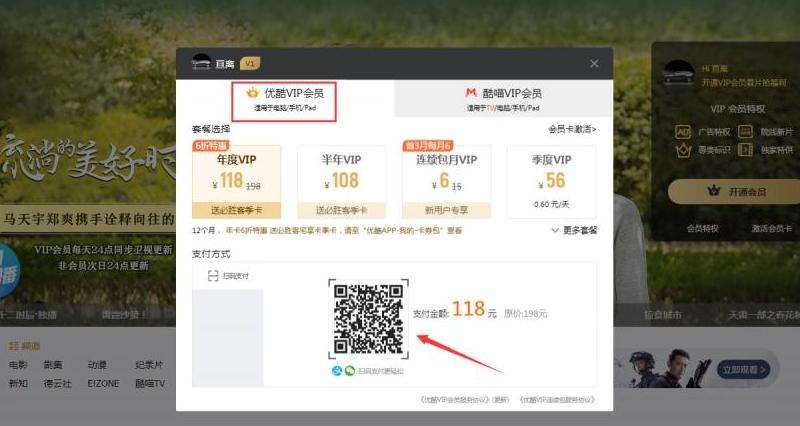Expand 更多套餐 to show more plans
The width and height of the screenshot is (800, 426).
573,230
